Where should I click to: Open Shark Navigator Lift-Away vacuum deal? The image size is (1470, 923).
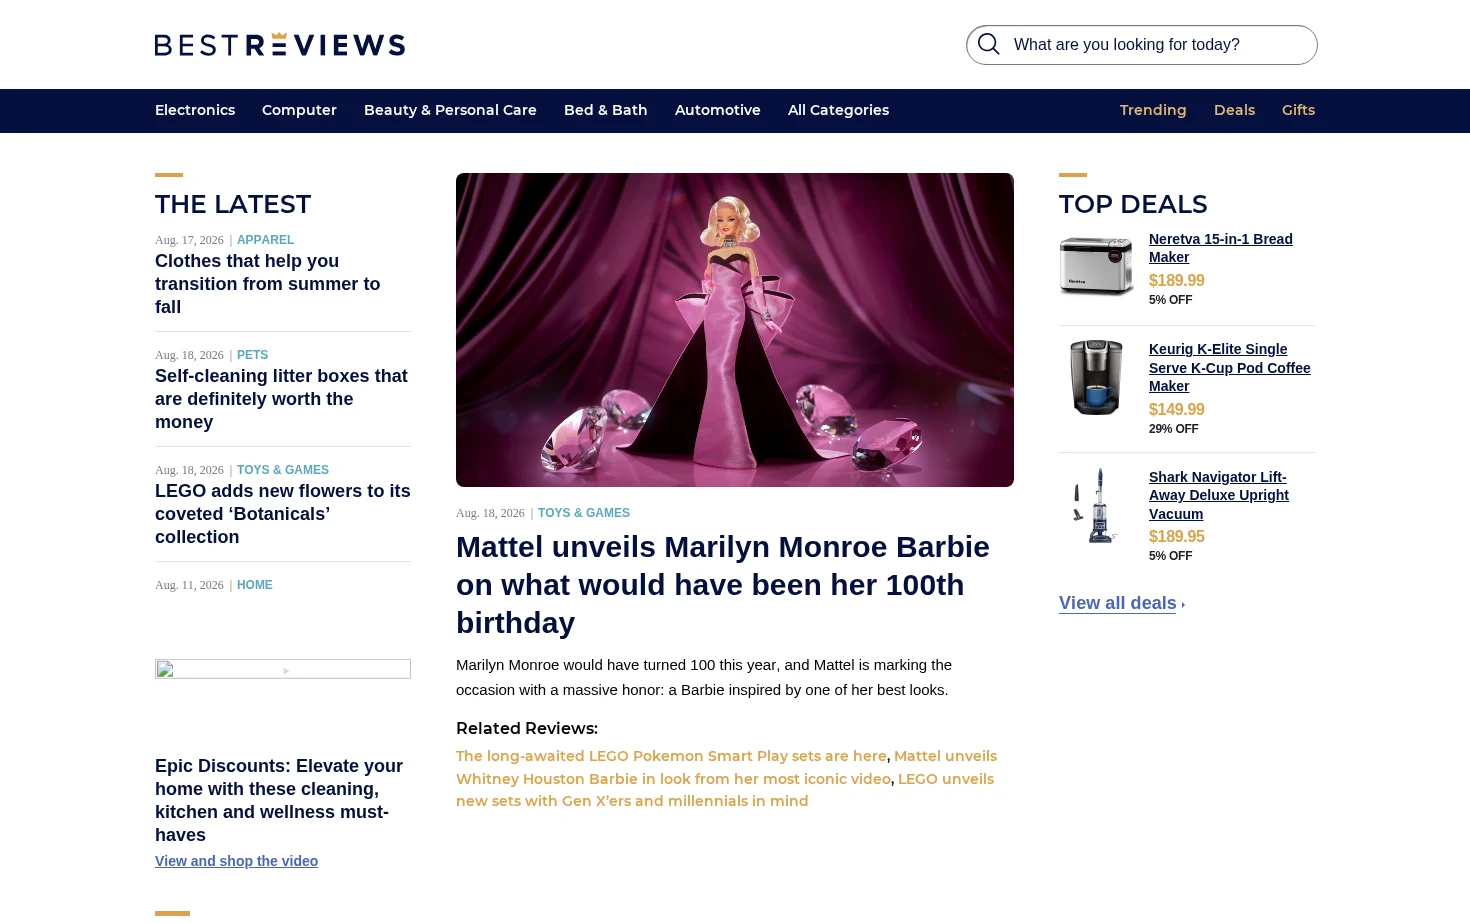1219,496
